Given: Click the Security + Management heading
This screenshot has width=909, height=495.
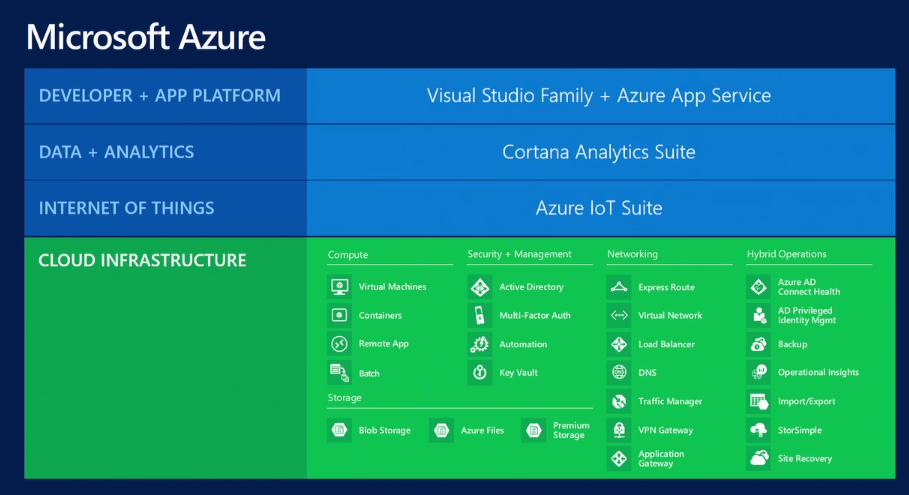Looking at the screenshot, I should 519,254.
